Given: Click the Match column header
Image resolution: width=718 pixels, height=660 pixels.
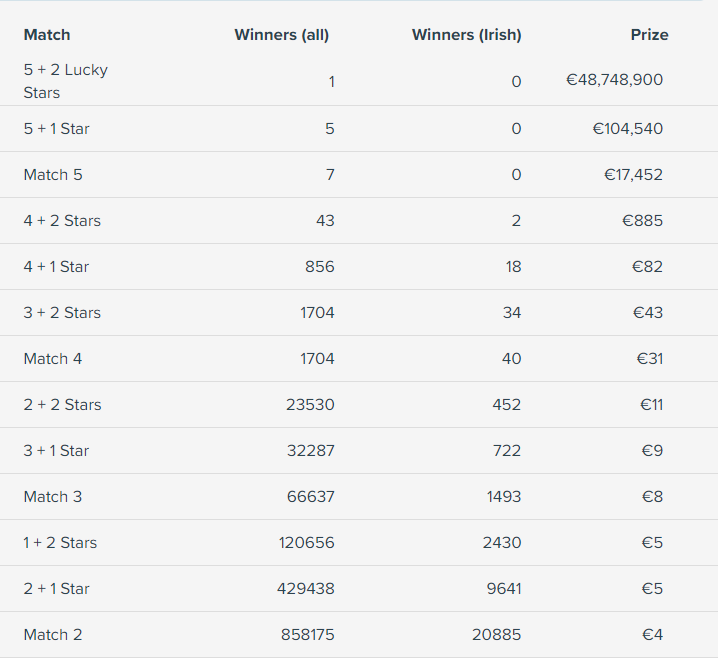Looking at the screenshot, I should (47, 35).
